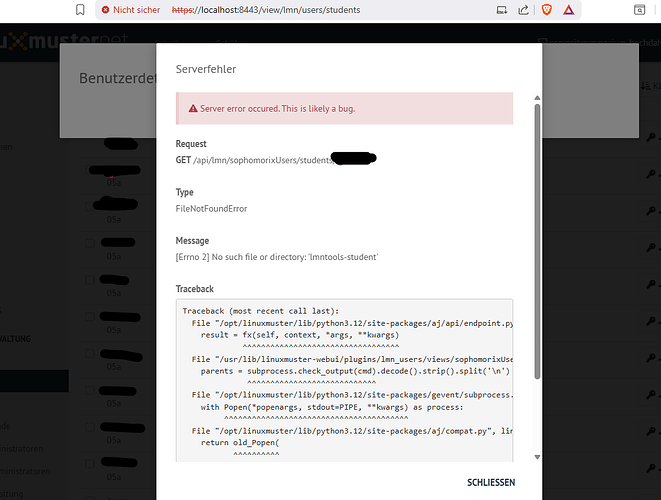Click the 'subprocess.check_output(cmd)' traceback line

pyautogui.click(x=355, y=371)
